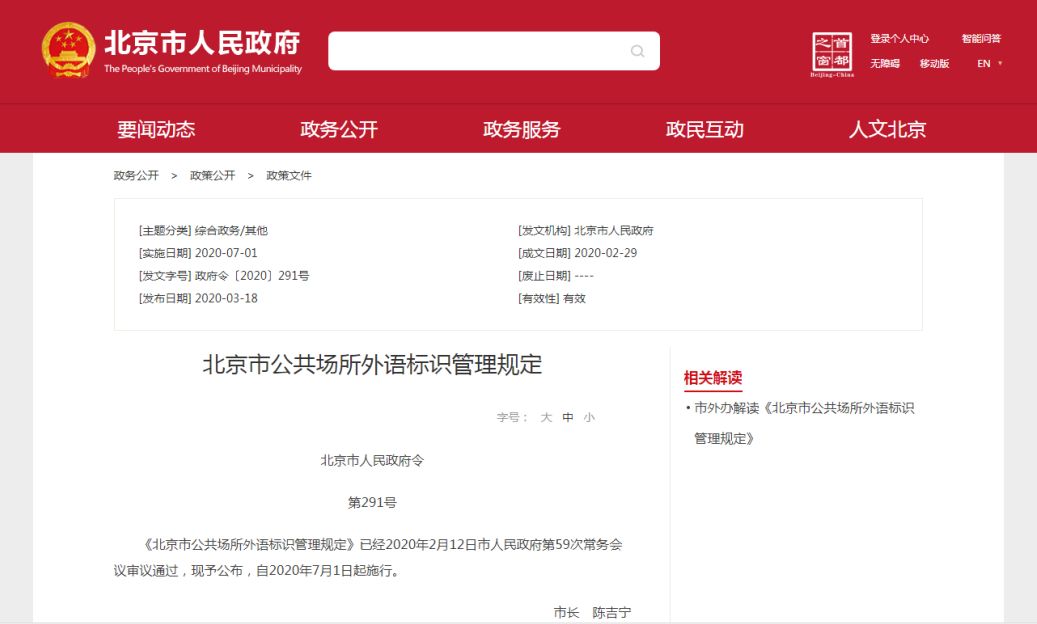Open the 政务服务 nav menu
The height and width of the screenshot is (624, 1037).
[x=522, y=129]
